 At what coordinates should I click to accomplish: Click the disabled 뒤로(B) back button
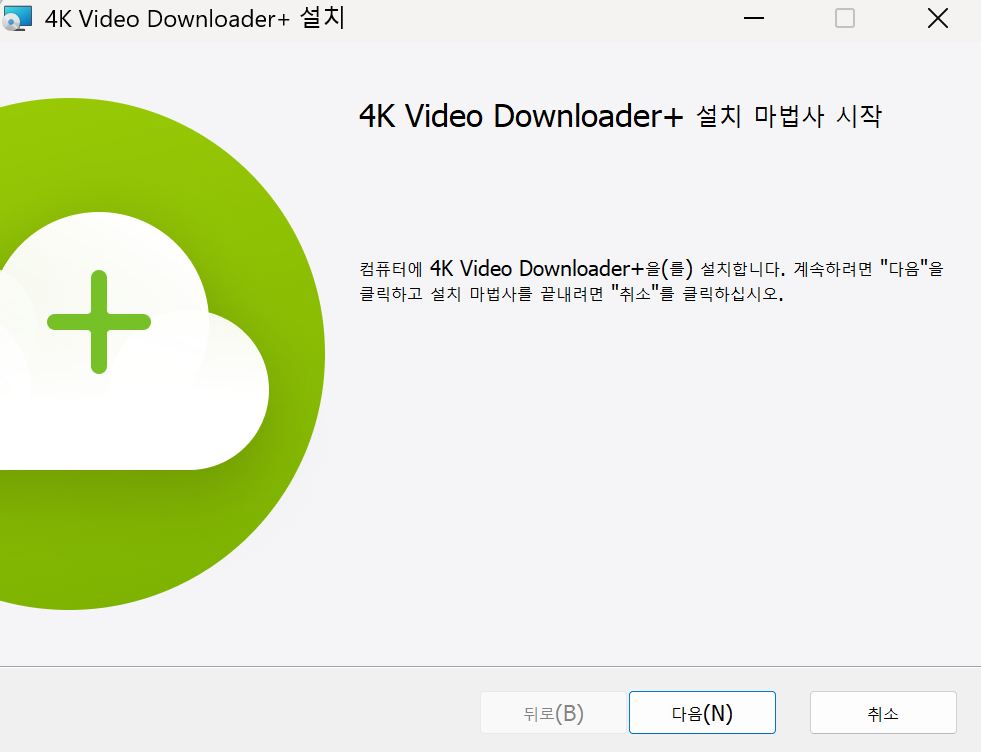point(553,713)
